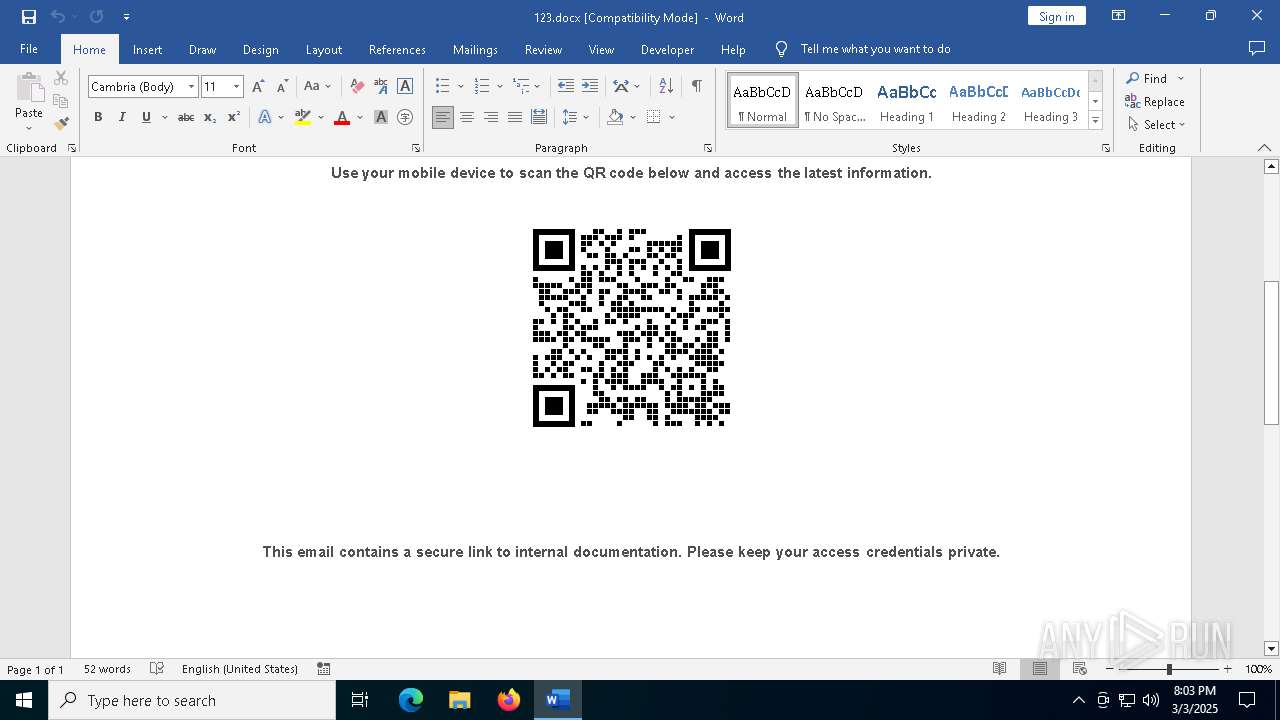Click the Sign in button
Viewport: 1280px width, 720px height.
point(1056,16)
